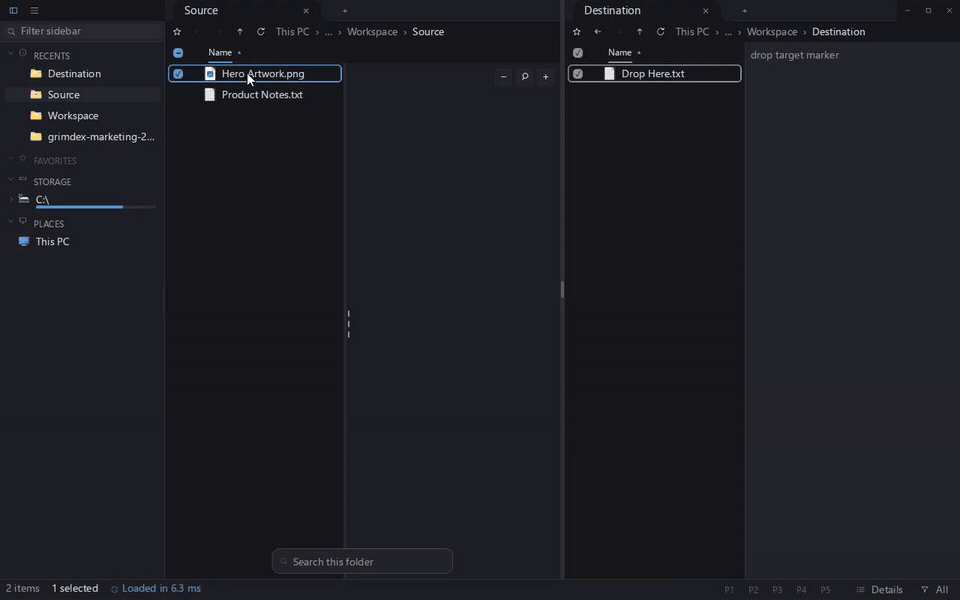Click Source at the breadcrumb end
This screenshot has height=600, width=960.
(x=428, y=32)
